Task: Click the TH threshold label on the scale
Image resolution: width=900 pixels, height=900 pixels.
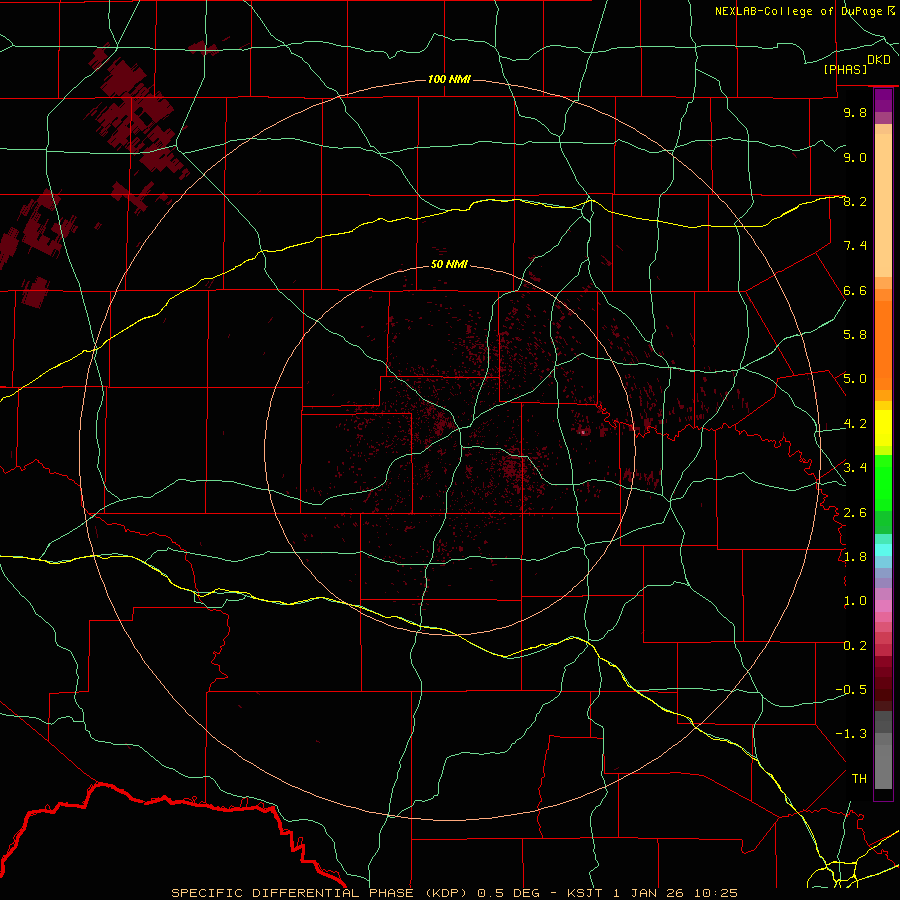Action: click(859, 778)
